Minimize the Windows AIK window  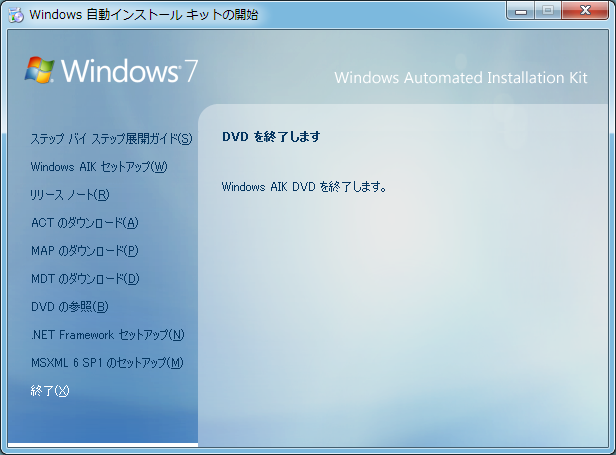[520, 11]
